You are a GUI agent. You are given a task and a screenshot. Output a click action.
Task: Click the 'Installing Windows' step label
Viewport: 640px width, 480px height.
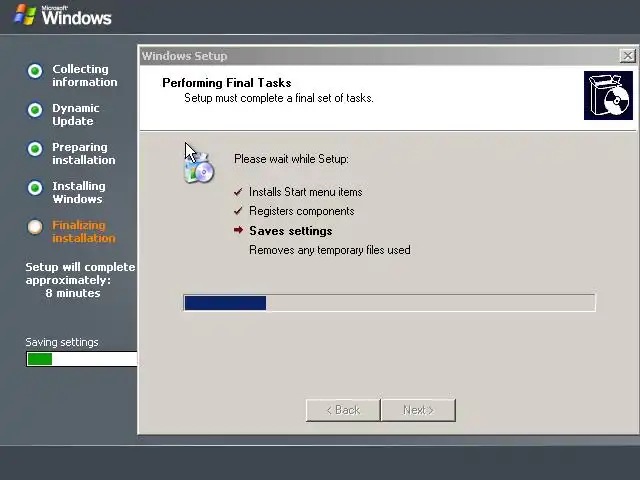click(79, 192)
